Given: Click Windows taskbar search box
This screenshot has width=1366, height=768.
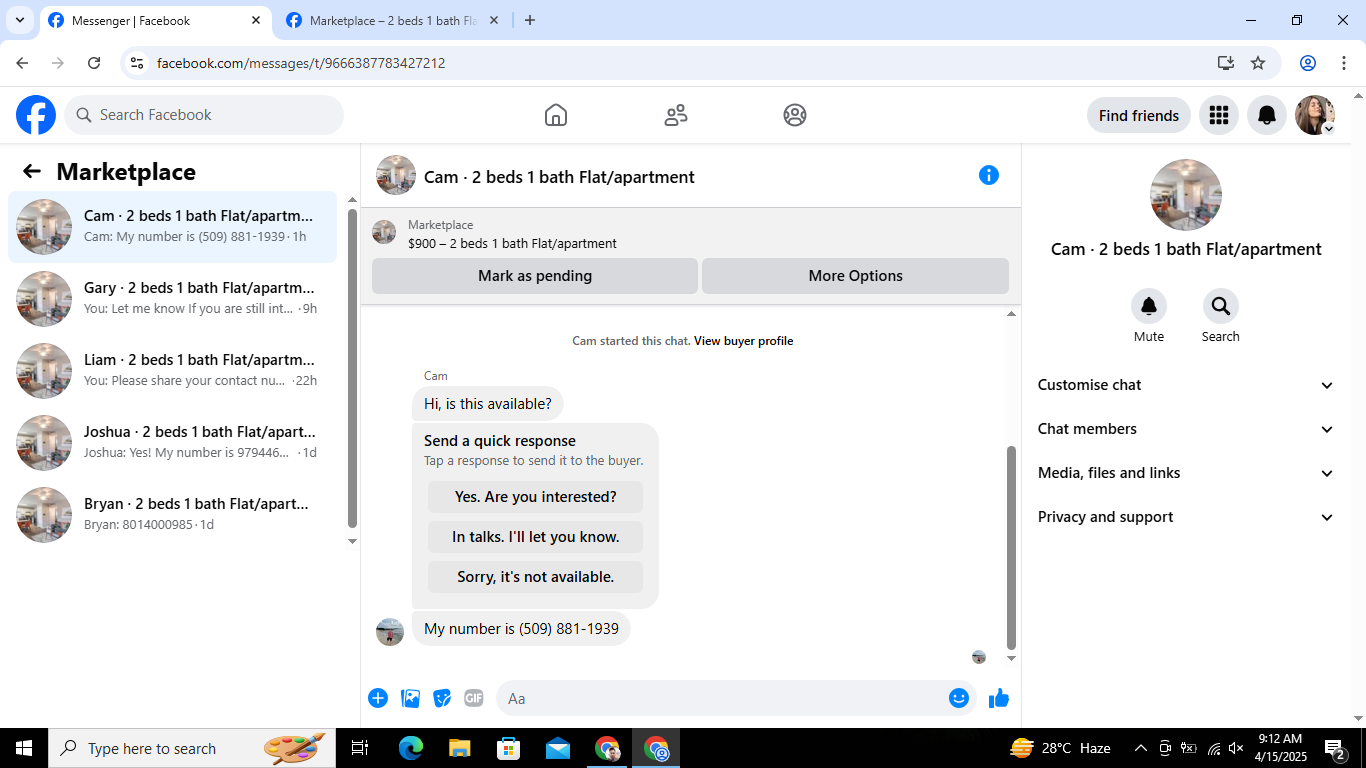Looking at the screenshot, I should pos(192,748).
